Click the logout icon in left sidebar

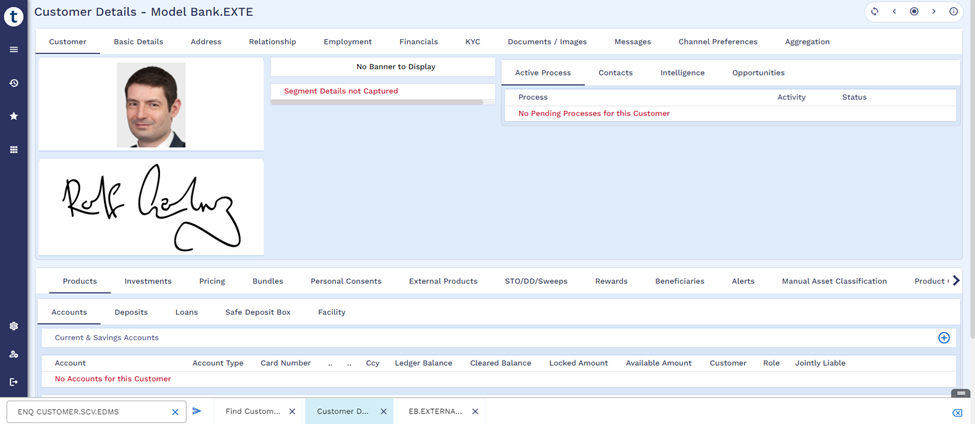point(14,382)
